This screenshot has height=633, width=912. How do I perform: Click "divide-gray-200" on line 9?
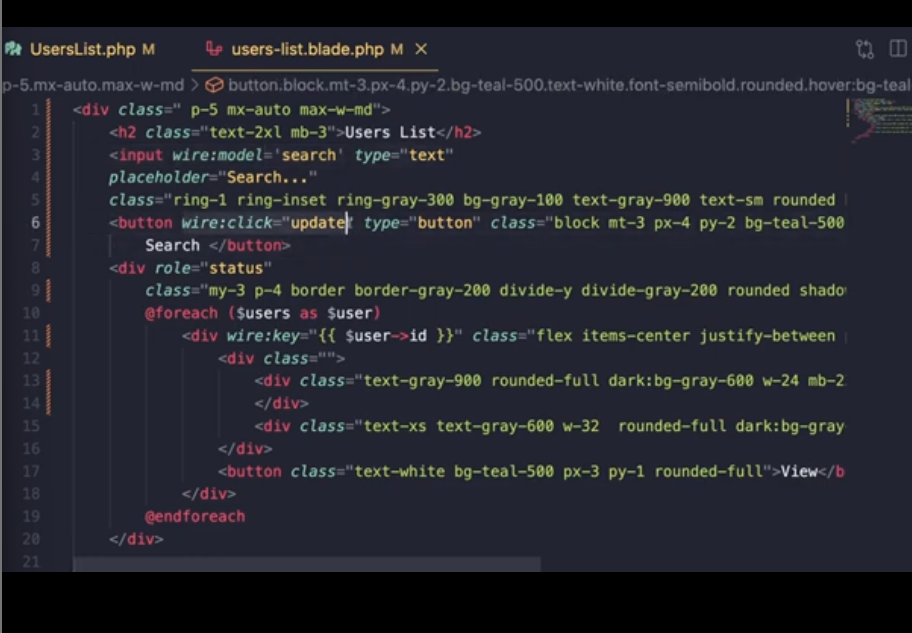pos(649,290)
